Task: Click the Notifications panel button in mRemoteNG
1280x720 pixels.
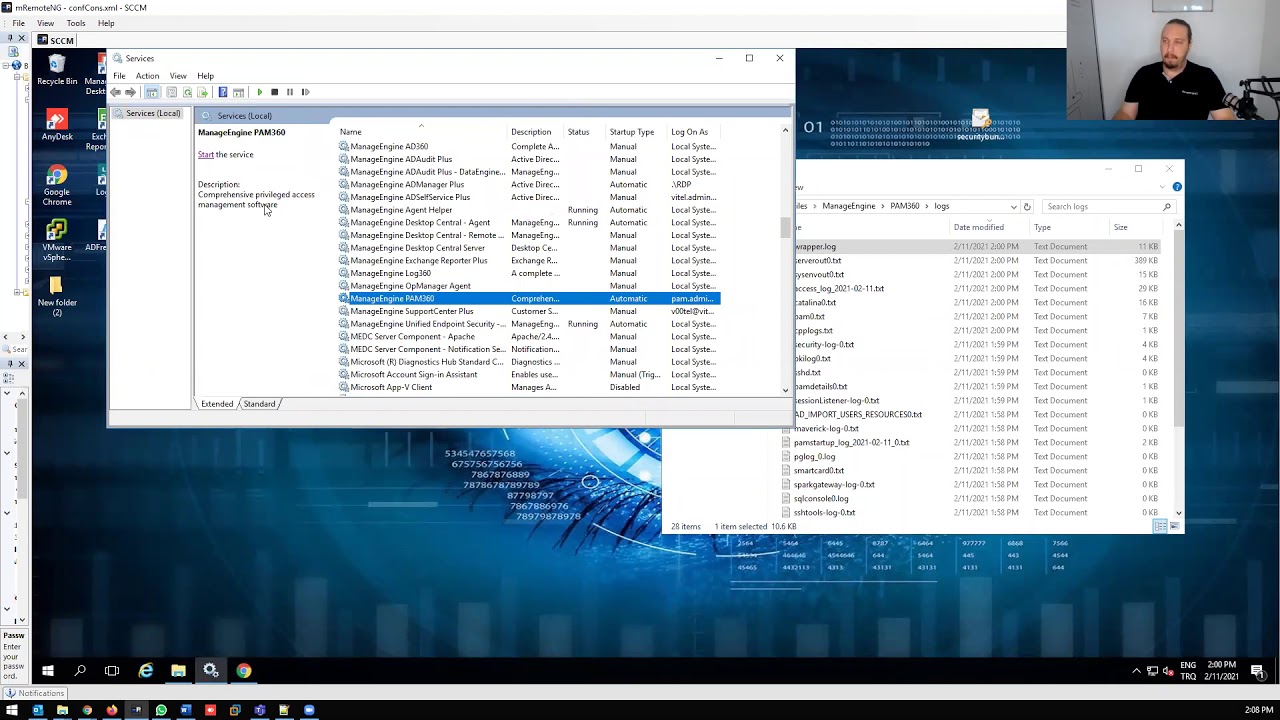Action: [35, 693]
